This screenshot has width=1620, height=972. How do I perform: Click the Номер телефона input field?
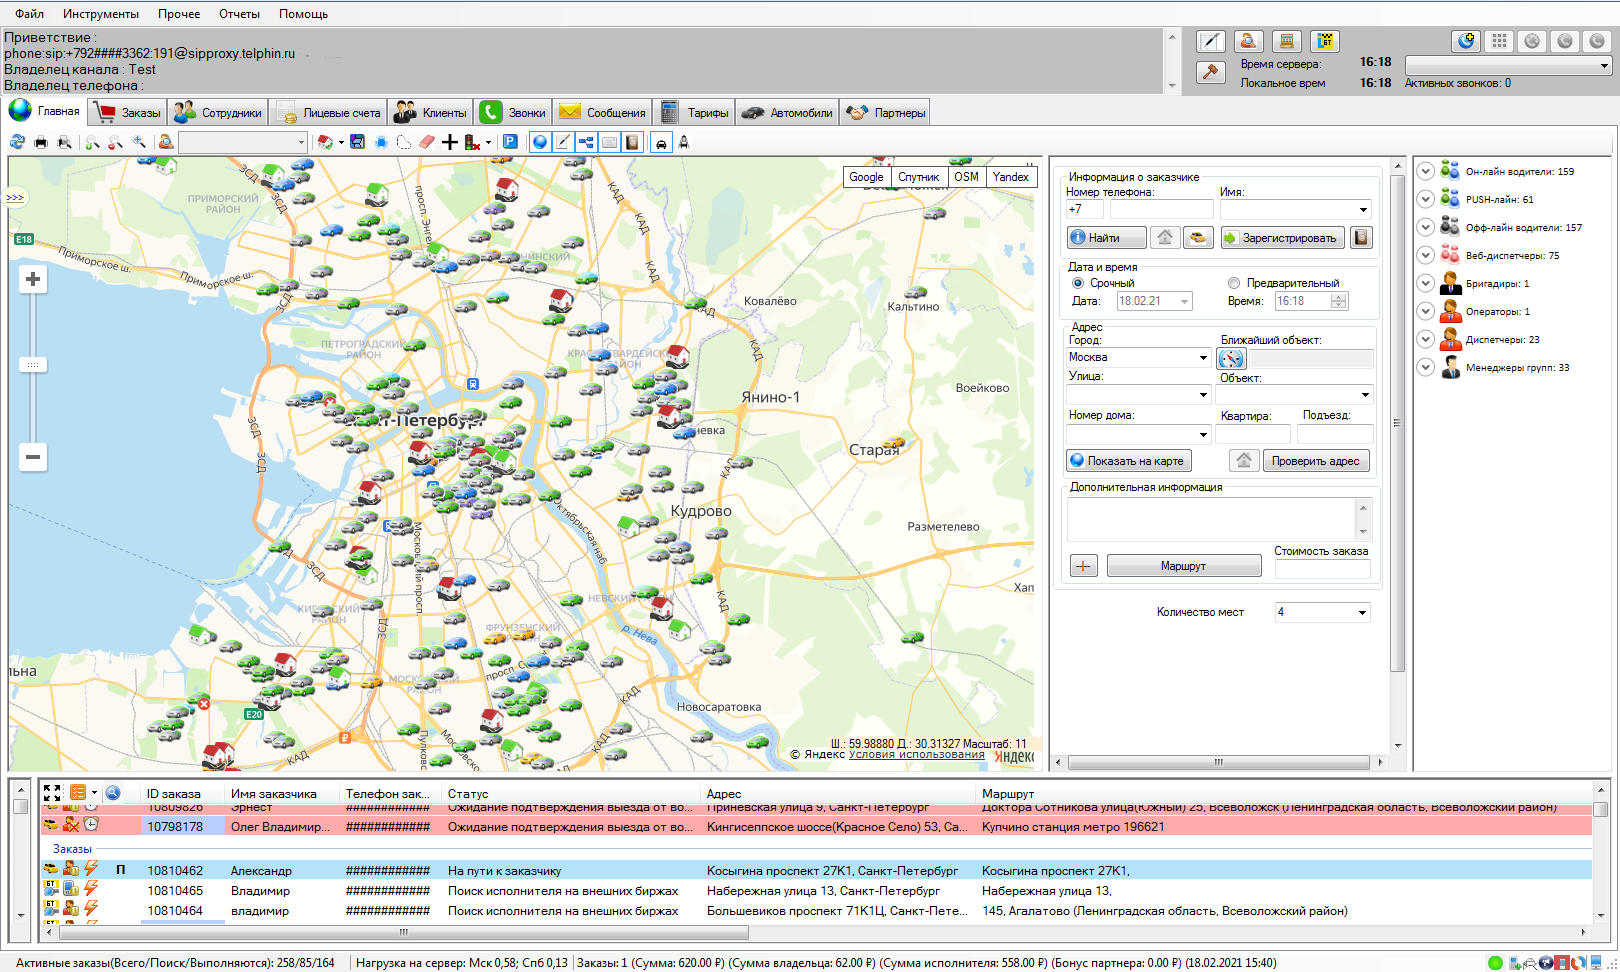click(x=1161, y=210)
